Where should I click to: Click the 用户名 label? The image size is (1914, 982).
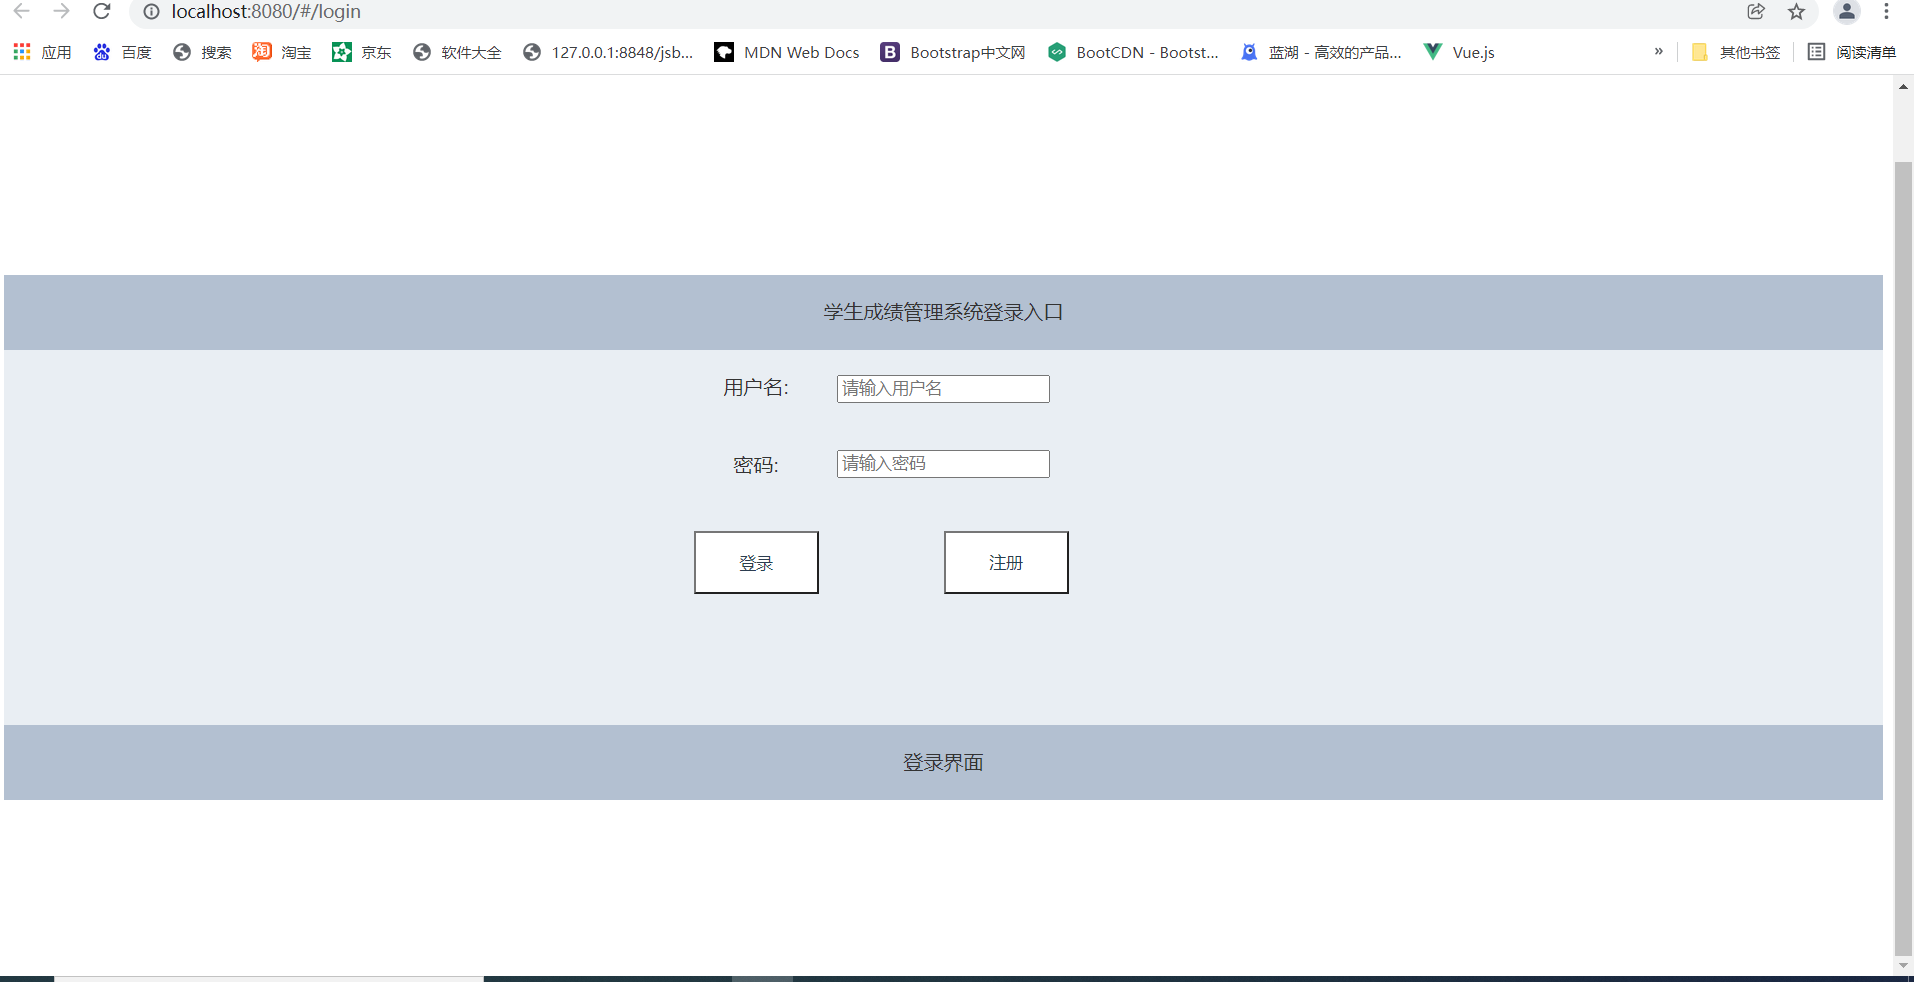(x=756, y=388)
